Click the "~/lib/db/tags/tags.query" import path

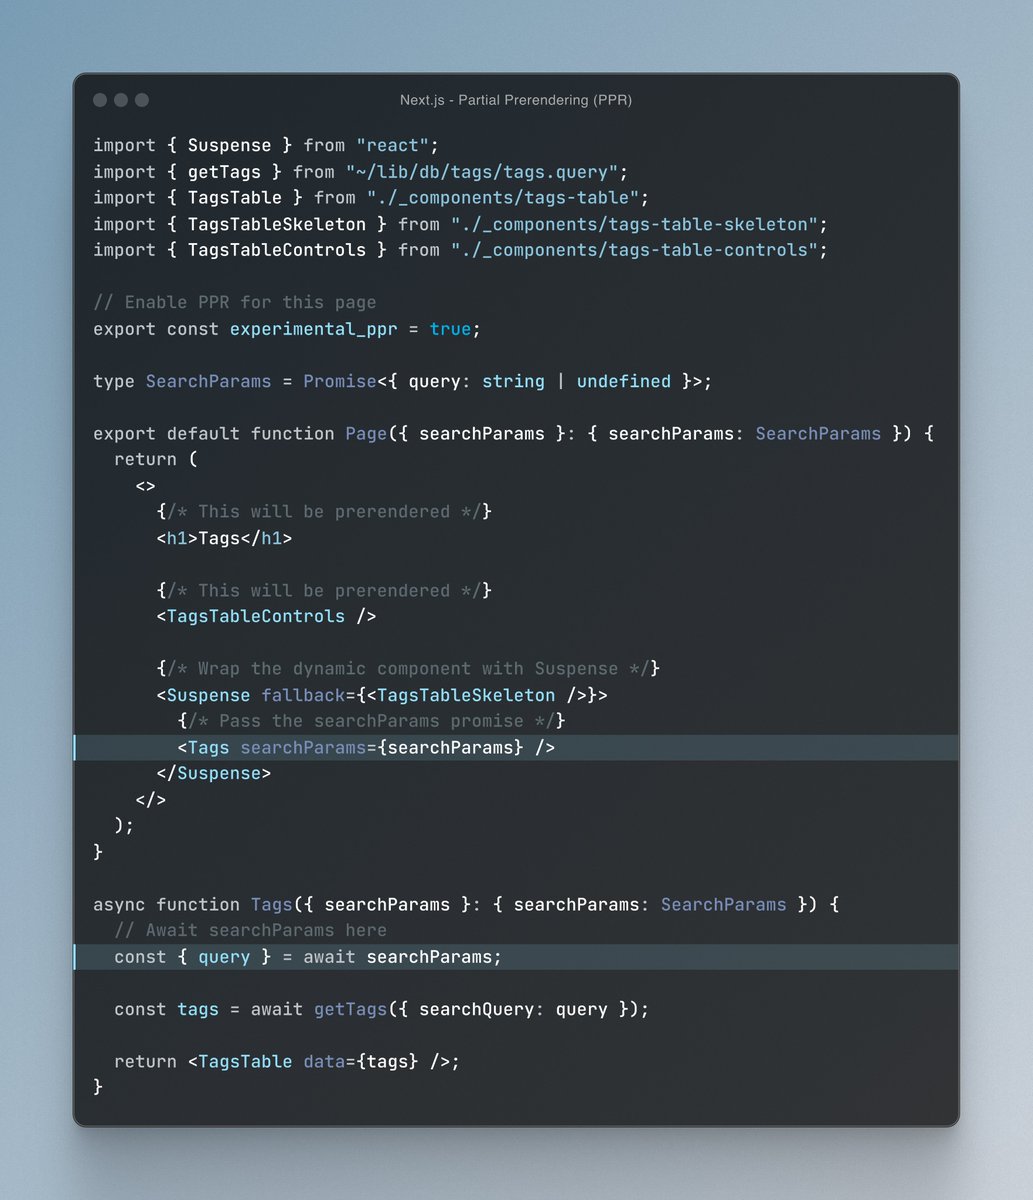(482, 172)
